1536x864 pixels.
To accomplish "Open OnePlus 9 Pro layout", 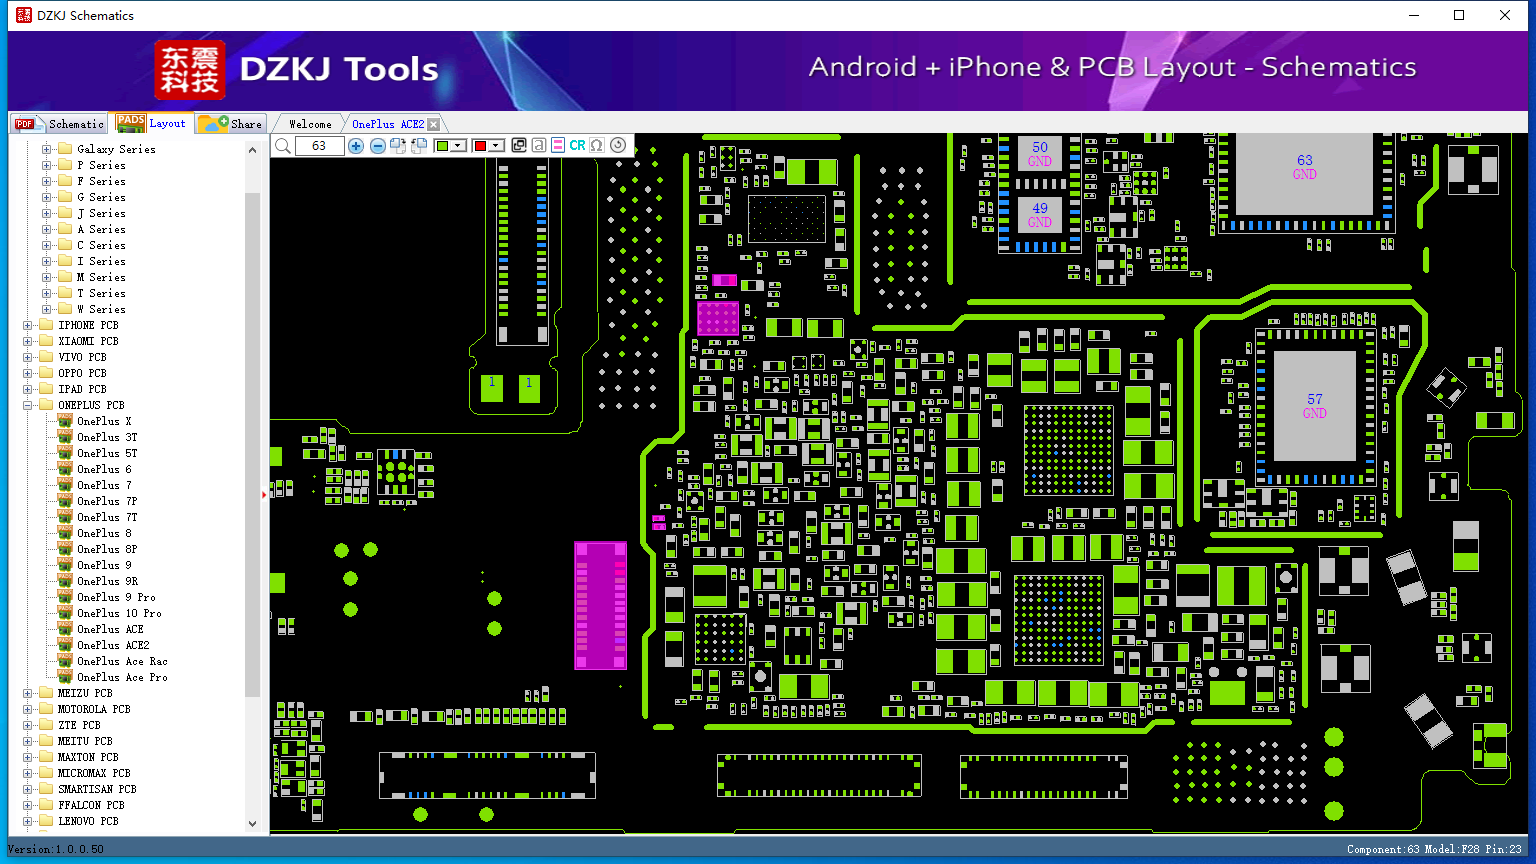I will click(x=116, y=597).
